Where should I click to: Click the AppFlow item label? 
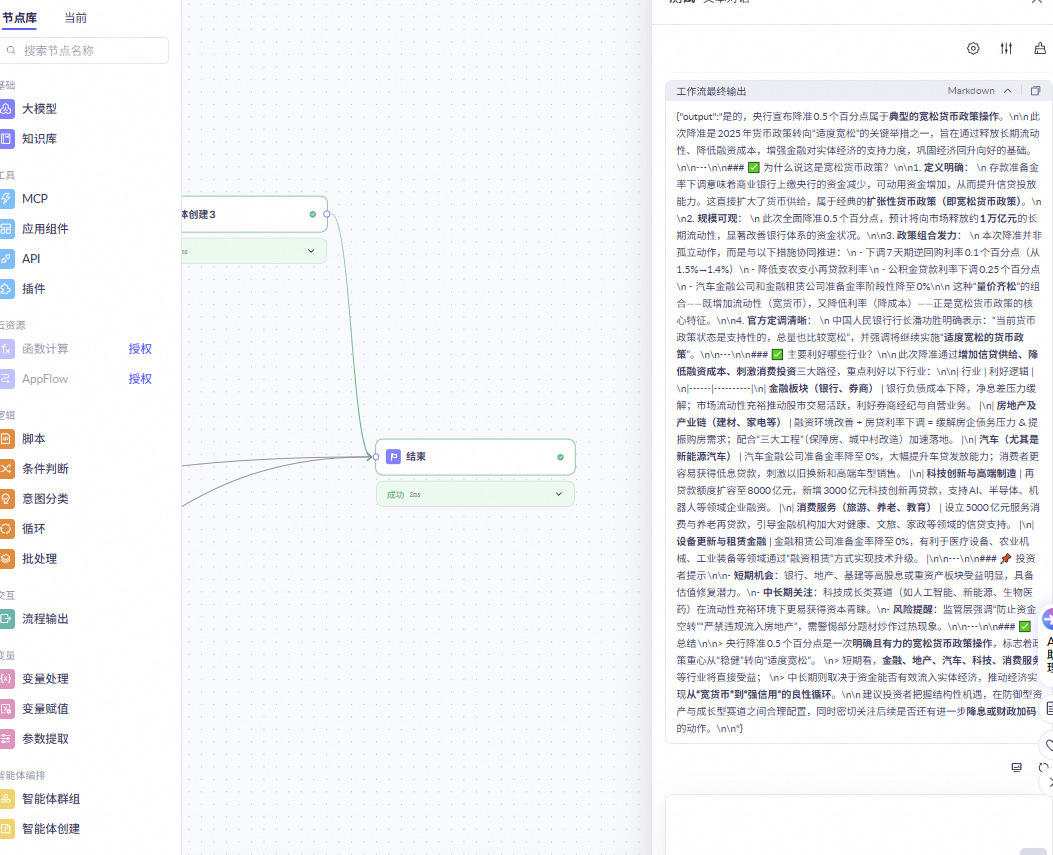pos(45,379)
